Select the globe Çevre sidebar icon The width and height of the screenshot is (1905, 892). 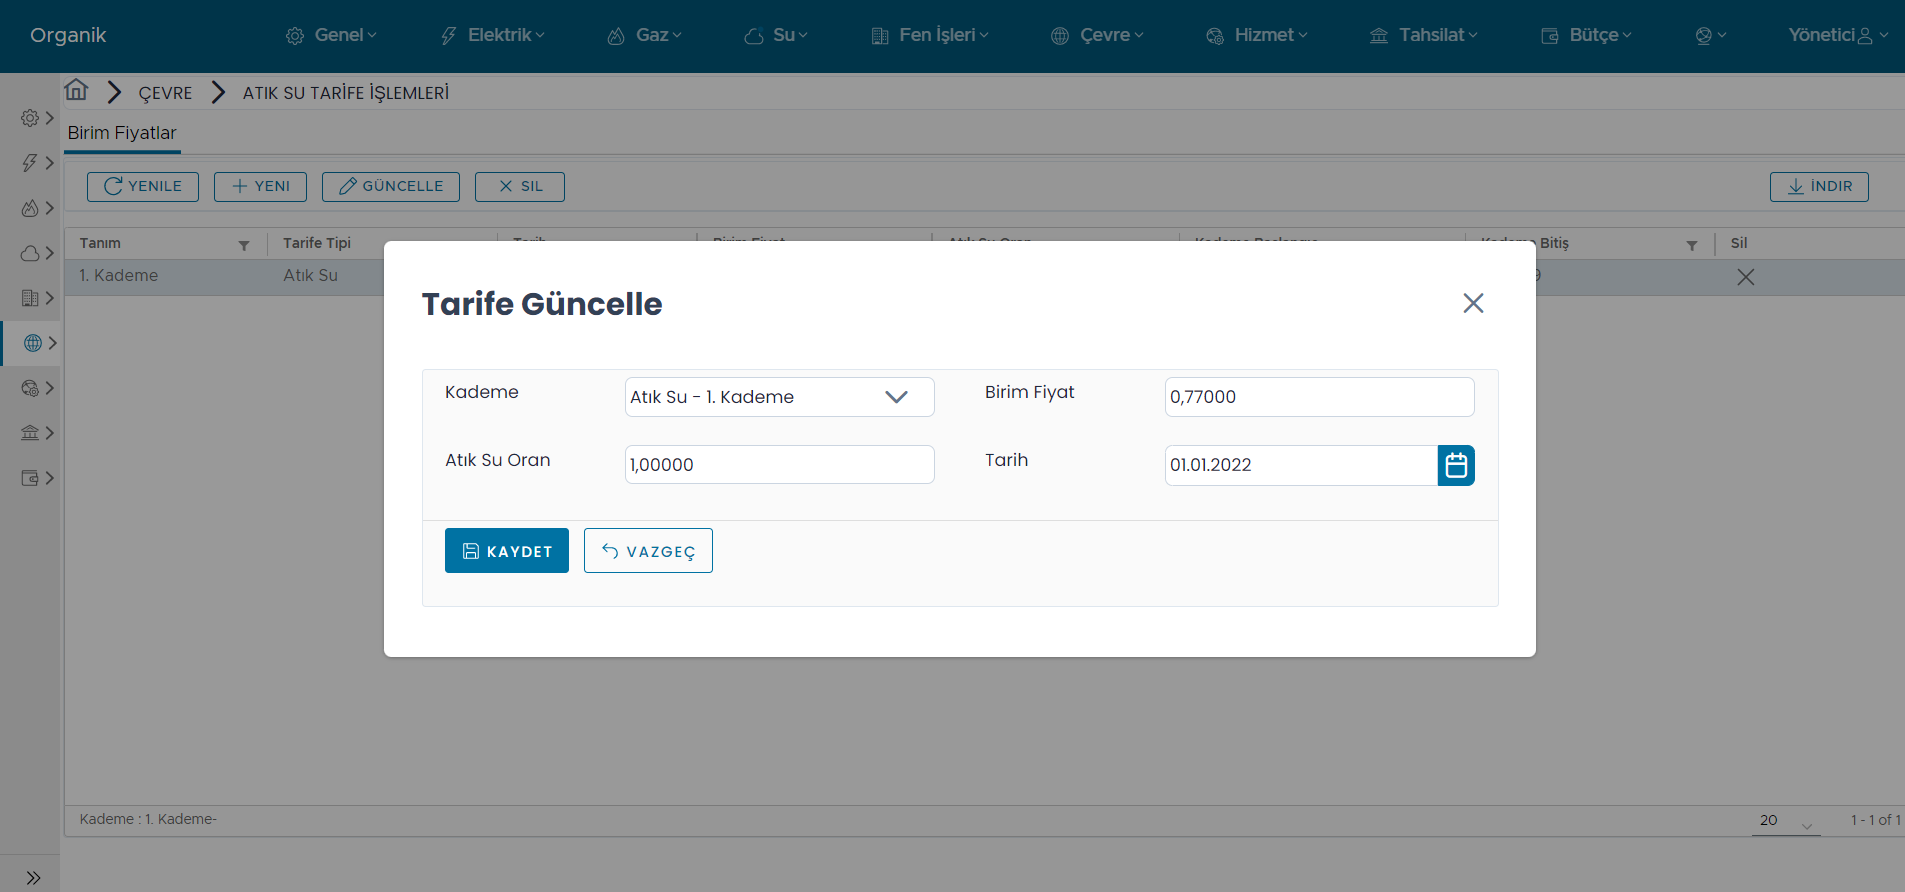pos(33,343)
